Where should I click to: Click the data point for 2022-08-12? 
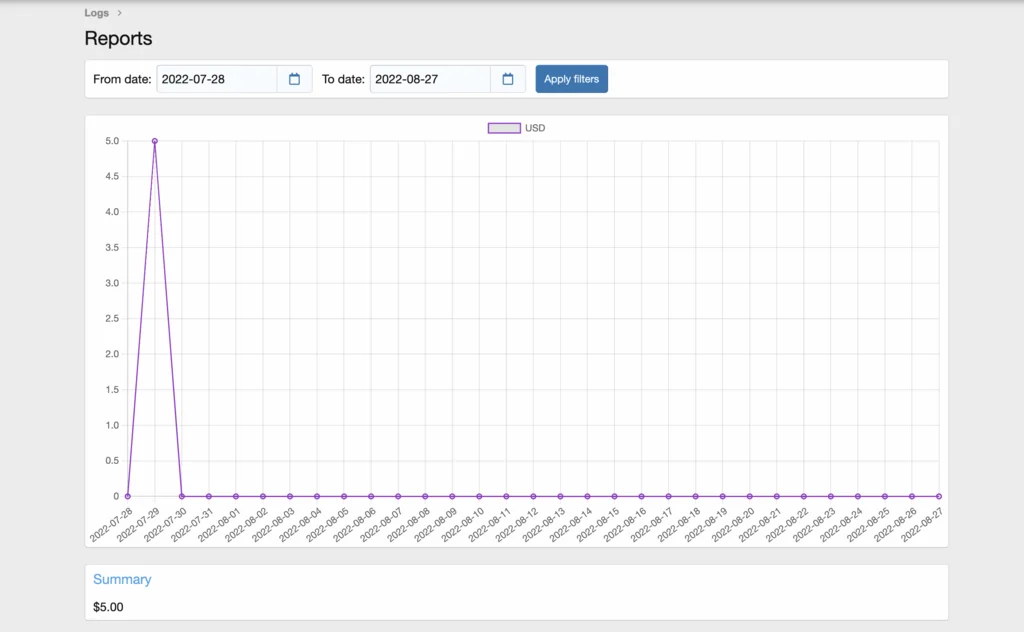coord(533,496)
